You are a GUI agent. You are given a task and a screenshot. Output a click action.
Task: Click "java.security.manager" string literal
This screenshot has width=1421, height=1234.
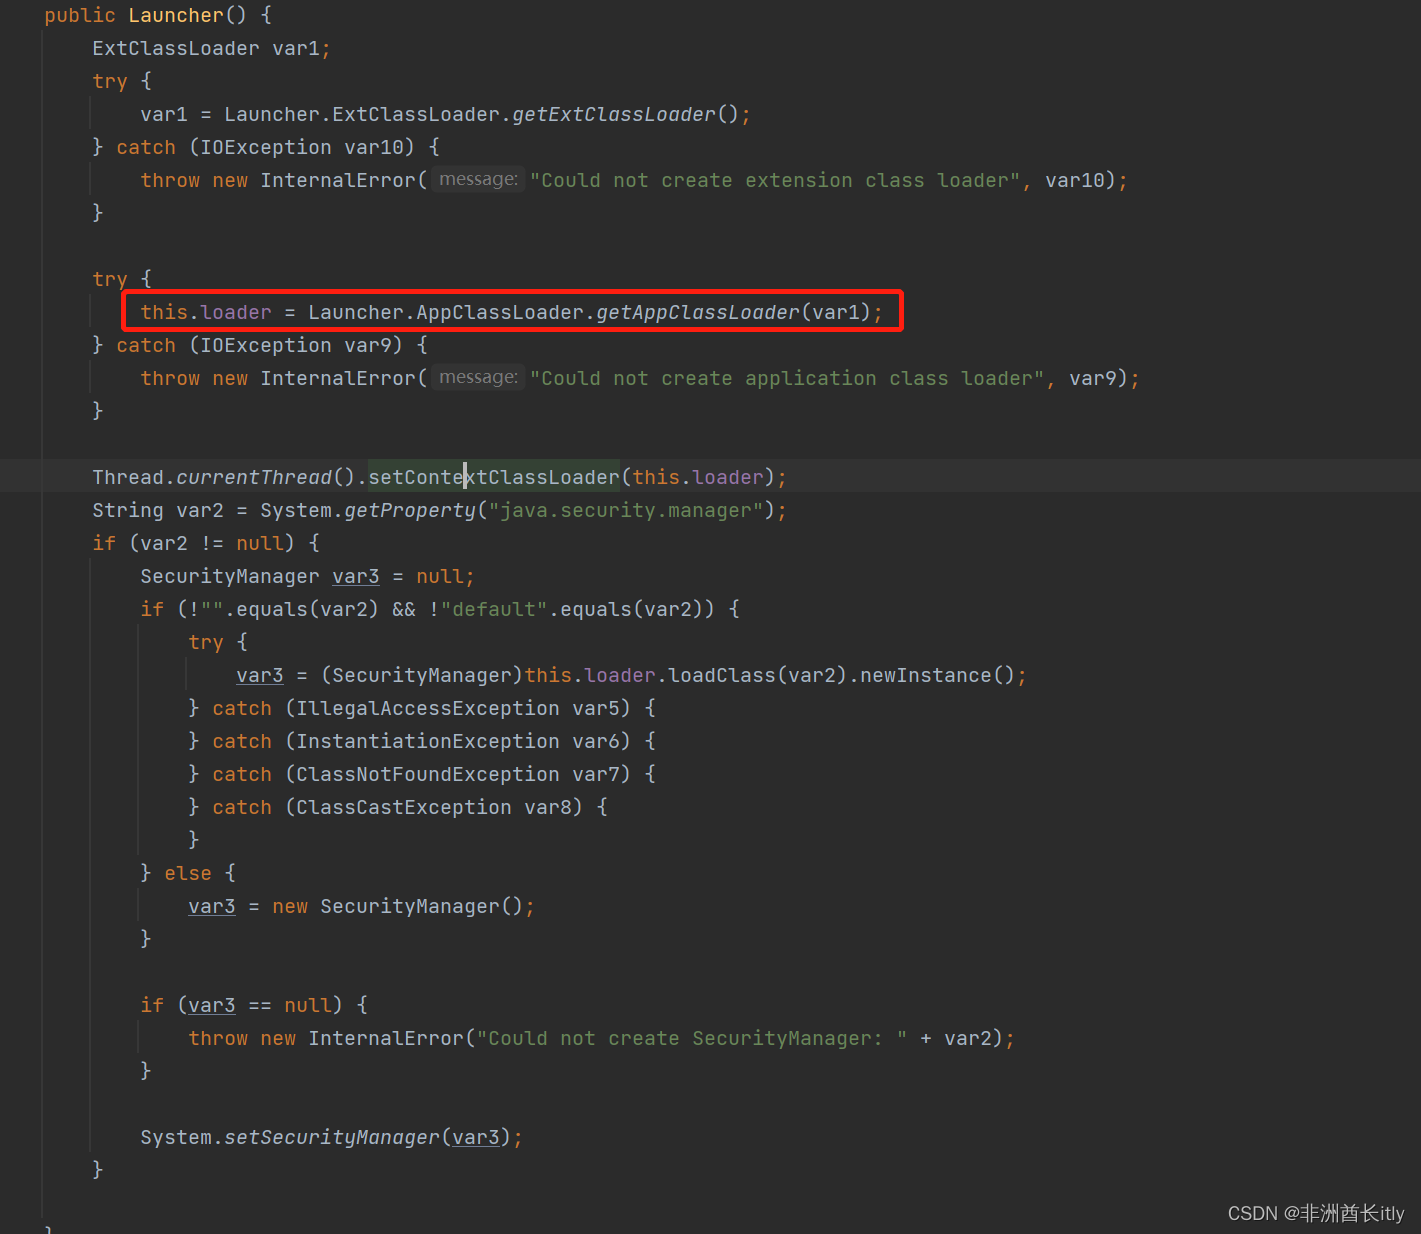click(626, 510)
